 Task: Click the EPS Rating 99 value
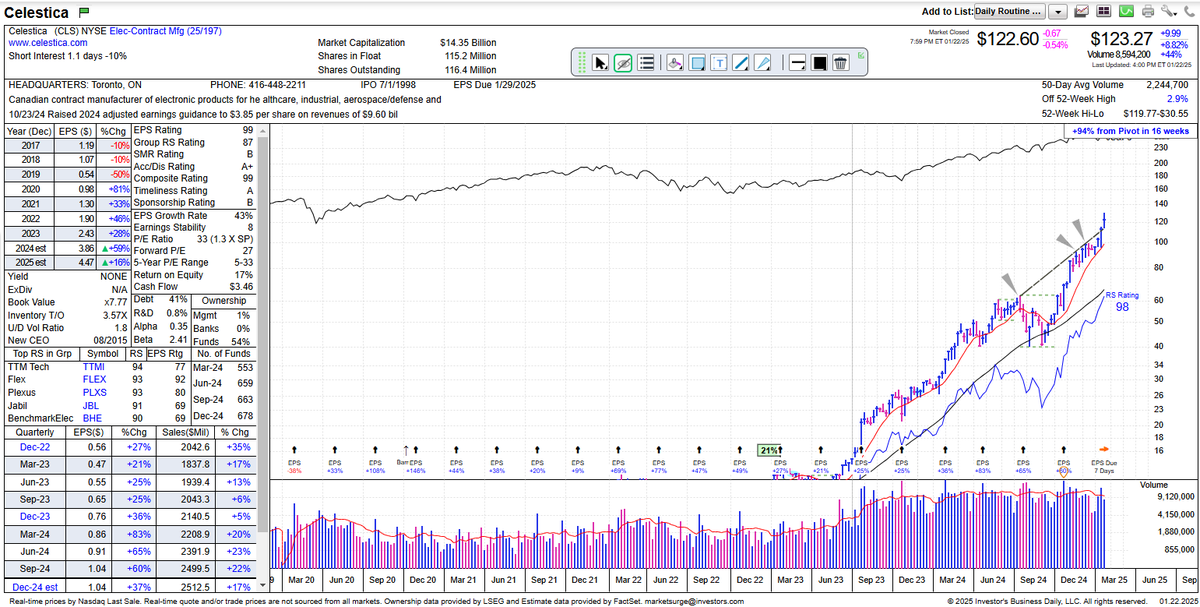(246, 130)
